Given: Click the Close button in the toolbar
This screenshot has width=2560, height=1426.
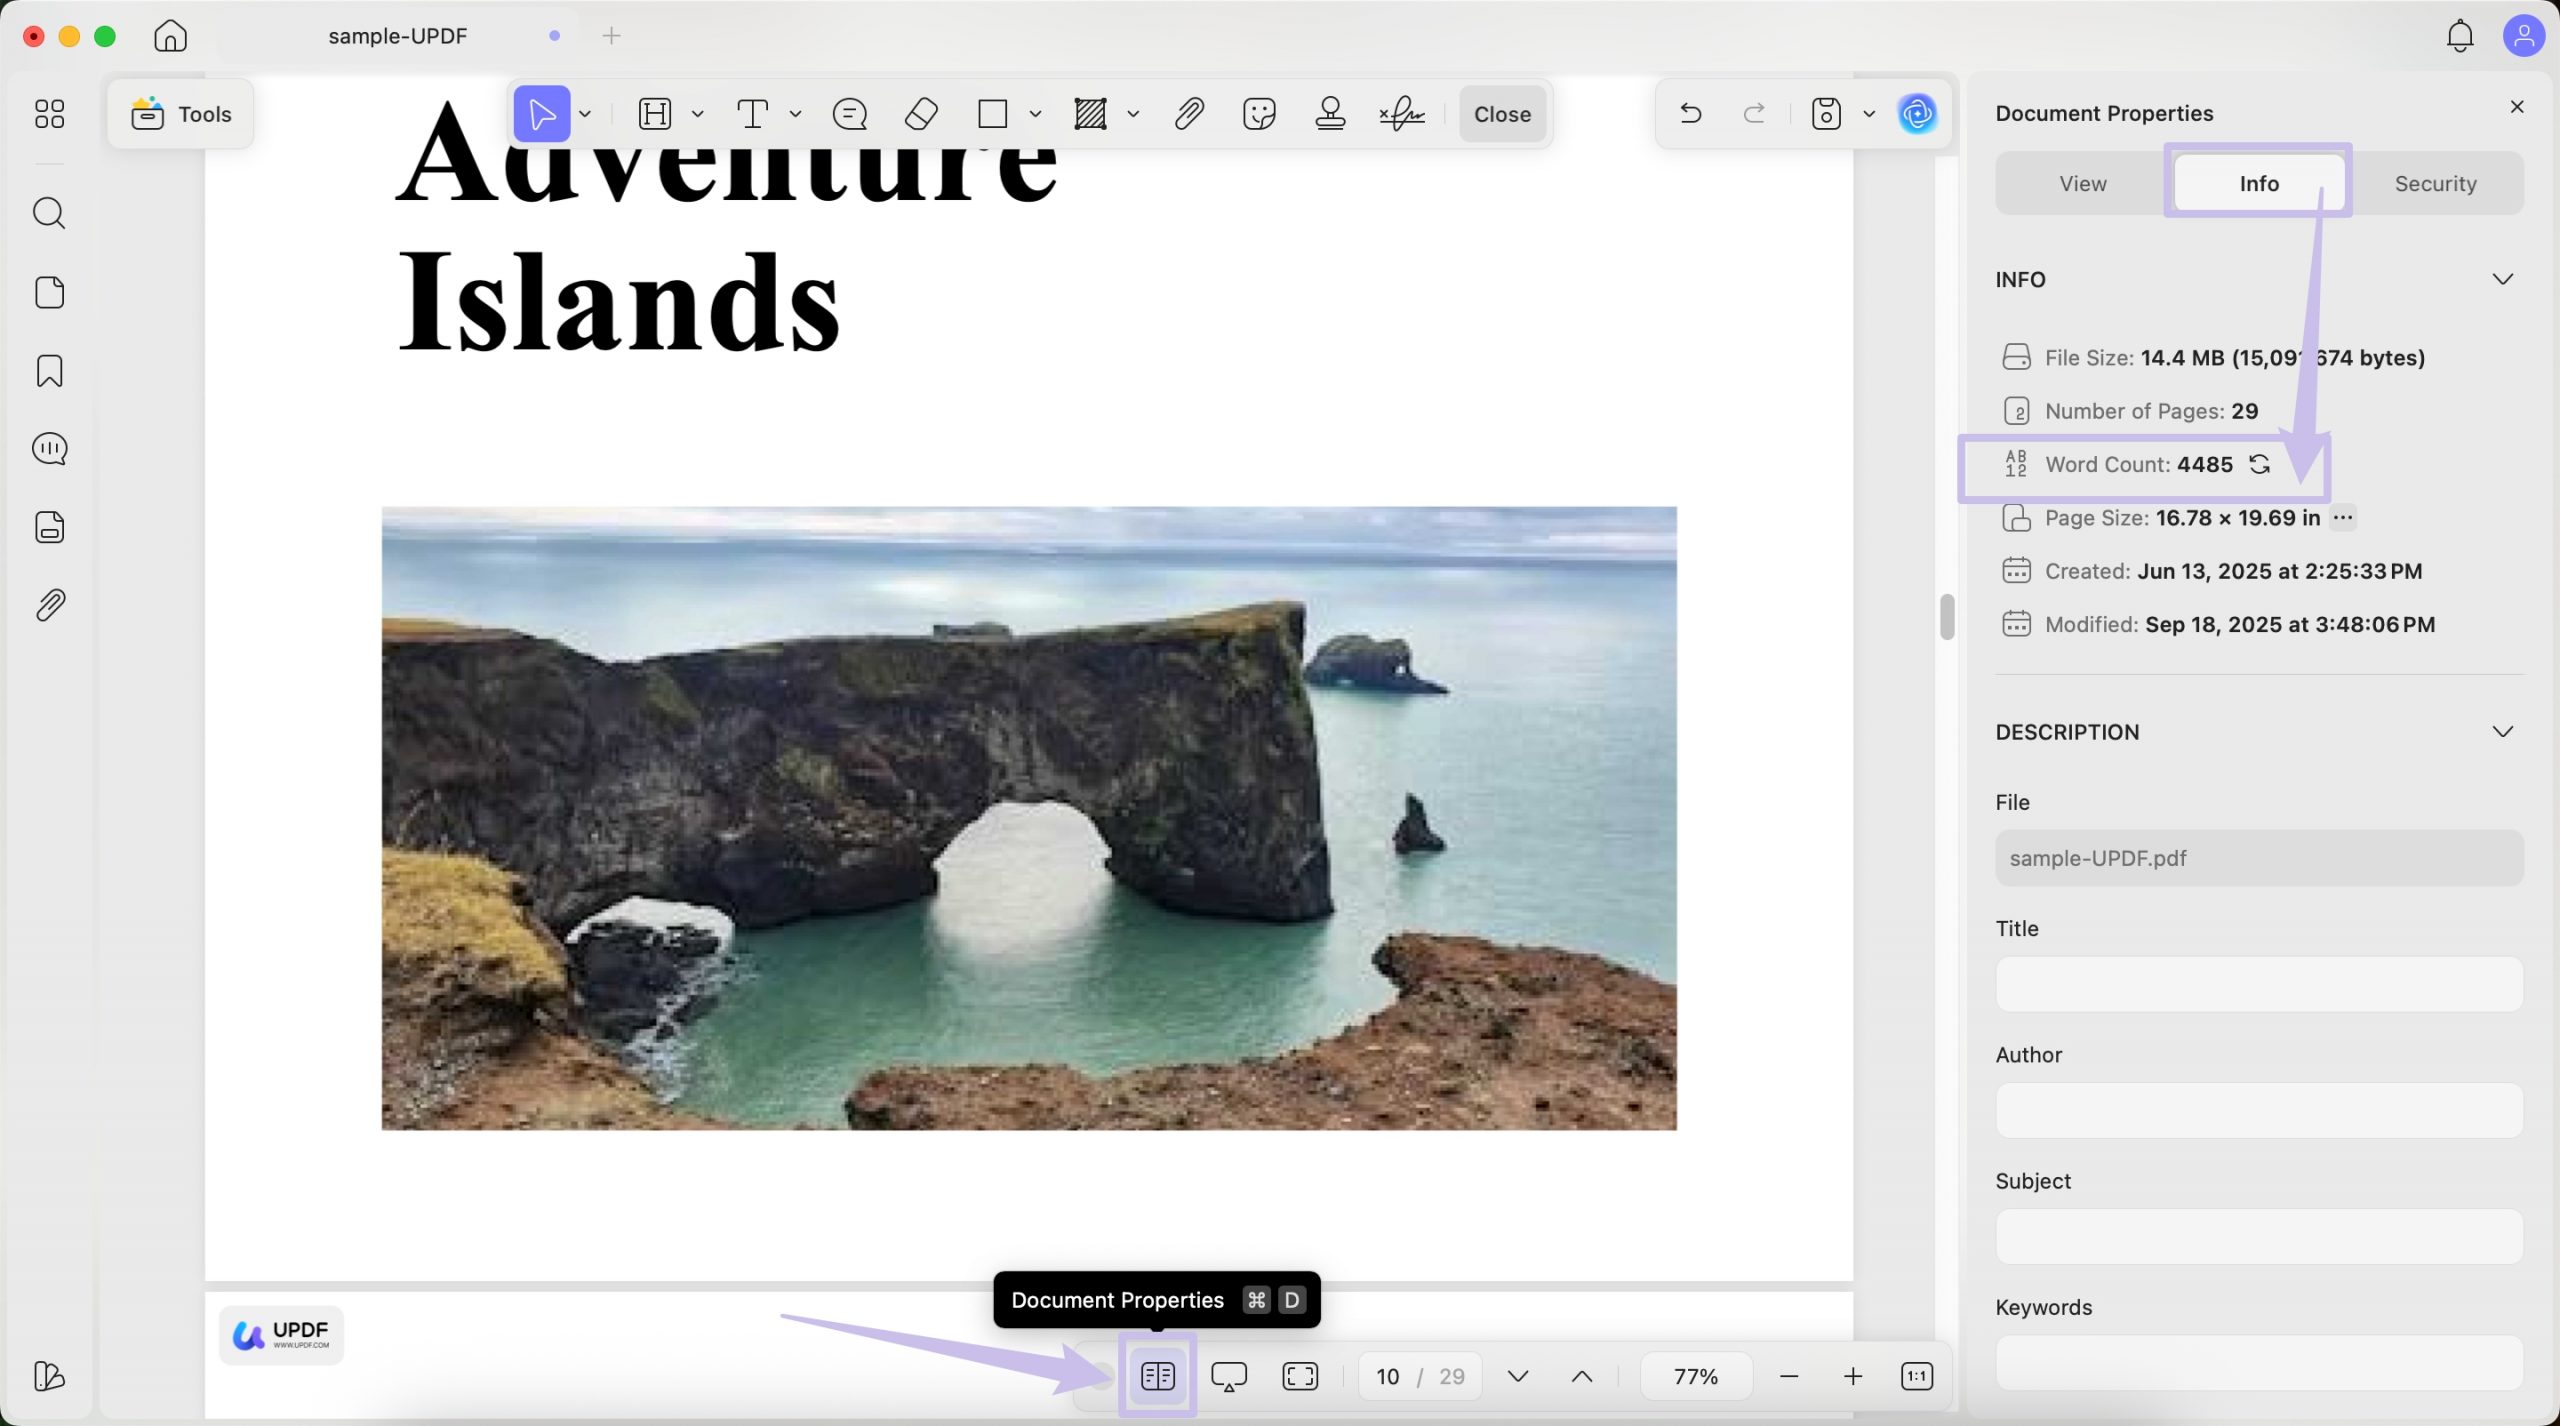Looking at the screenshot, I should point(1501,113).
